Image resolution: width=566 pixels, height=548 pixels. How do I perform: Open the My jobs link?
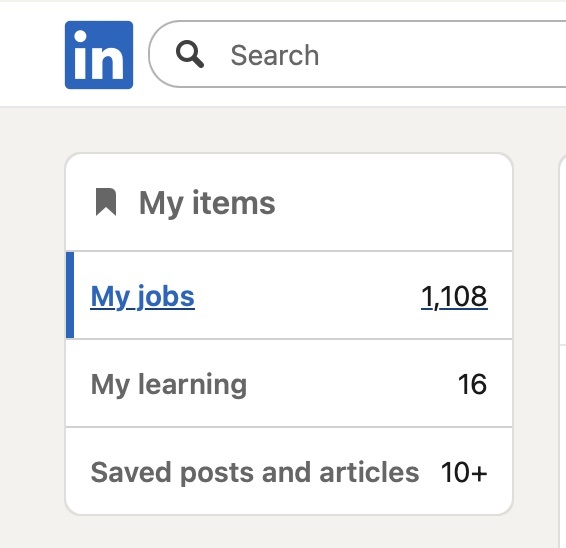pos(143,297)
